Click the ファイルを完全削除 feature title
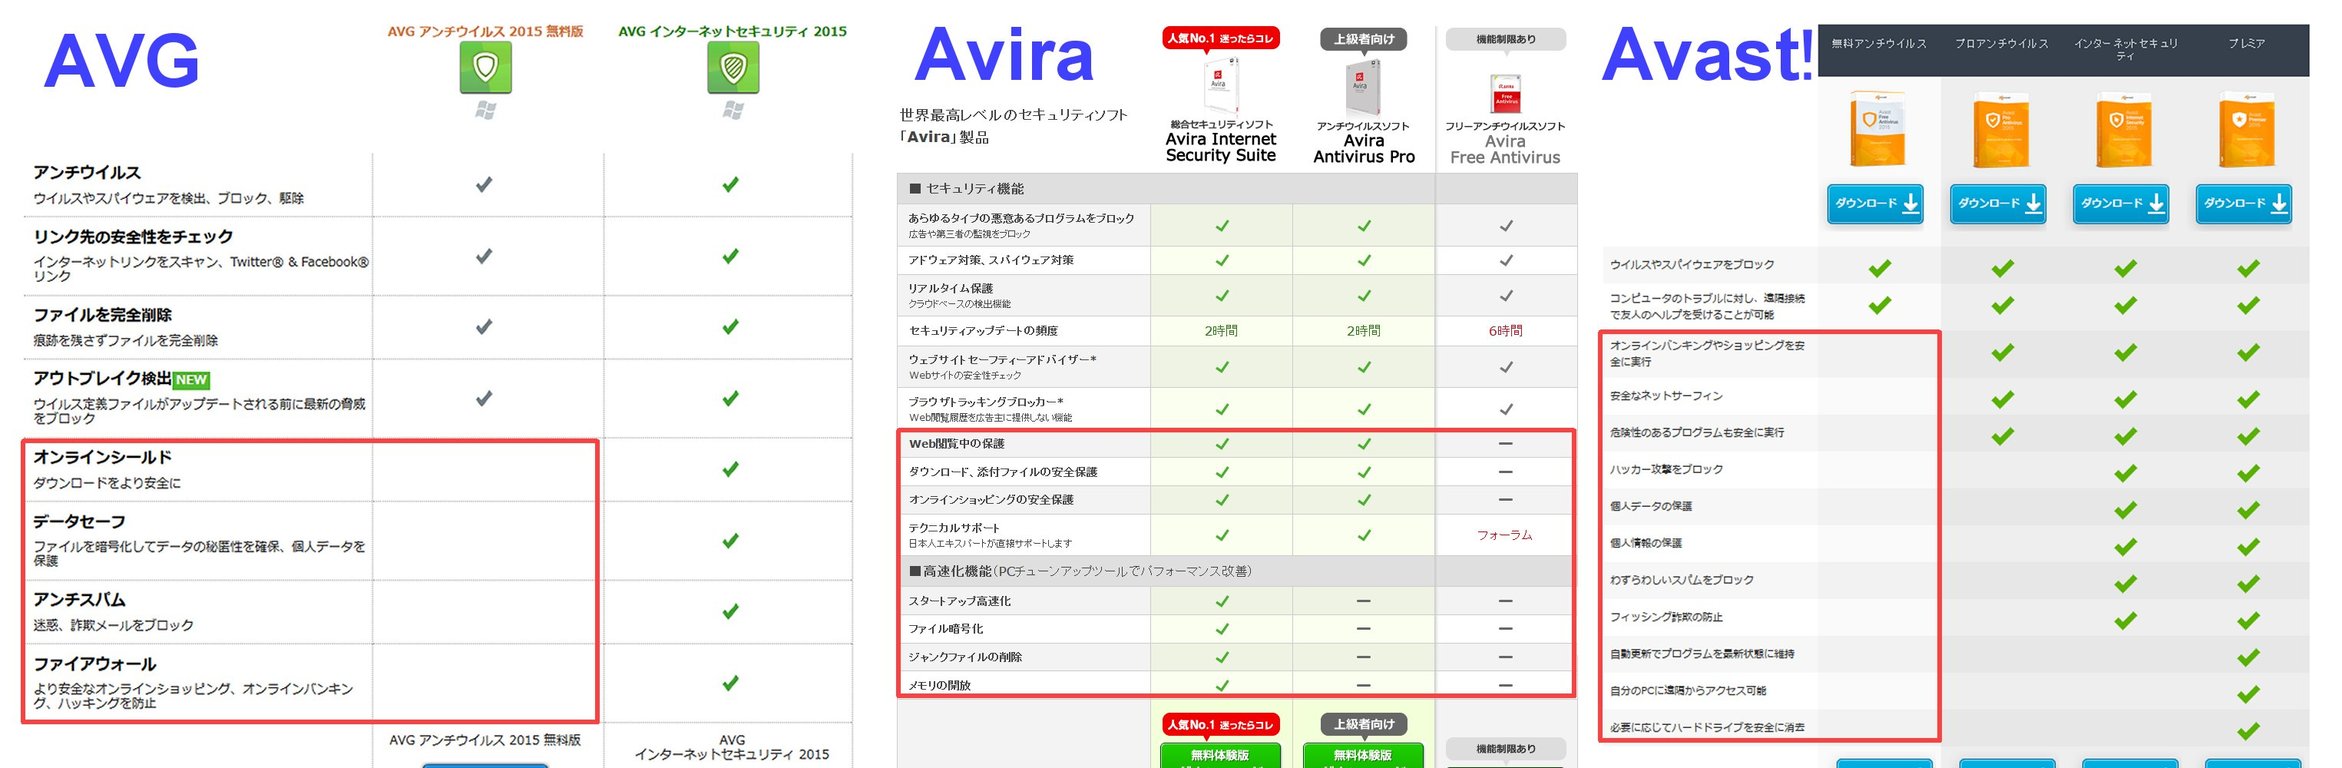This screenshot has width=2342, height=768. (x=102, y=315)
